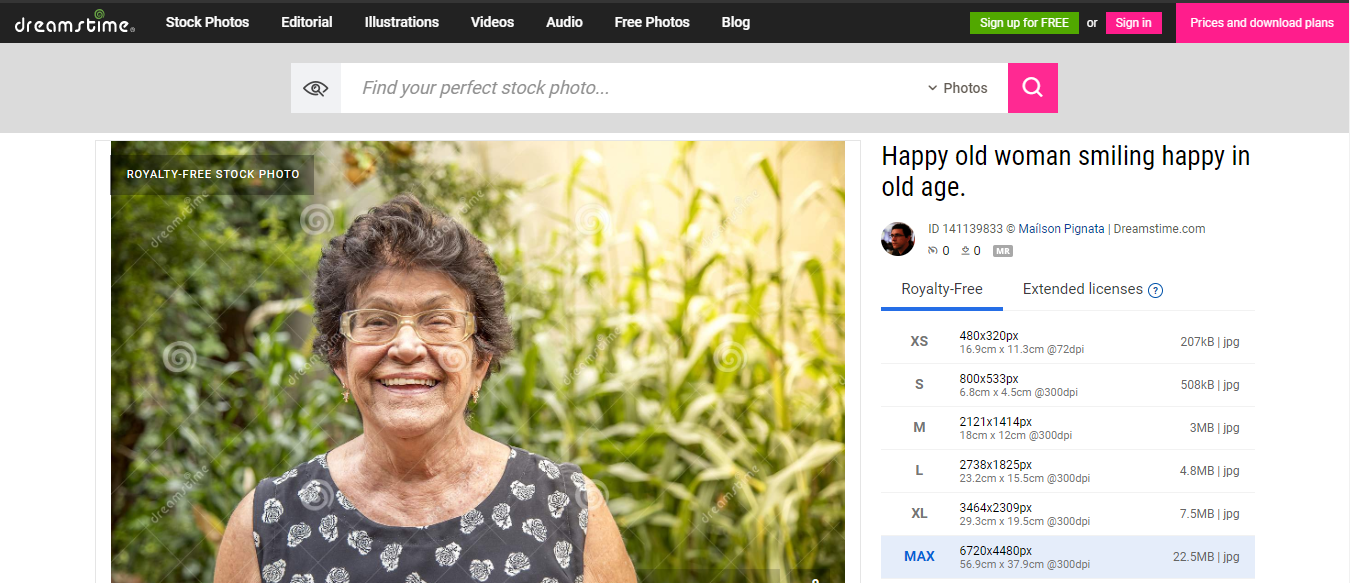The height and width of the screenshot is (583, 1350).
Task: Click the 18cm x 12cm @300dpi text
Action: tap(1016, 436)
